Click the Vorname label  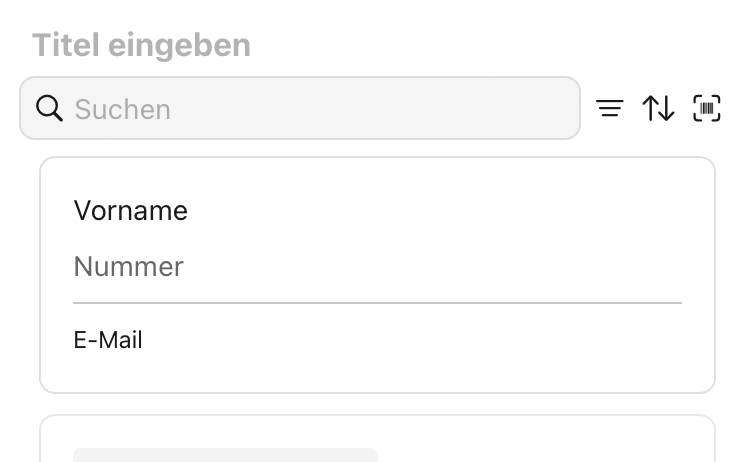131,211
